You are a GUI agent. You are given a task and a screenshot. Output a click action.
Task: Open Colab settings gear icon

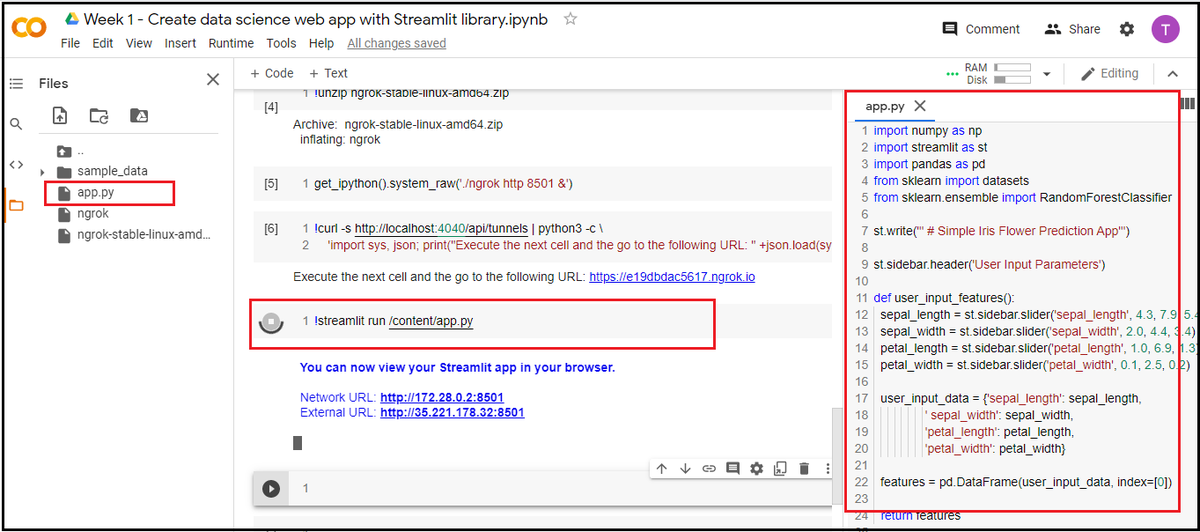(1127, 29)
